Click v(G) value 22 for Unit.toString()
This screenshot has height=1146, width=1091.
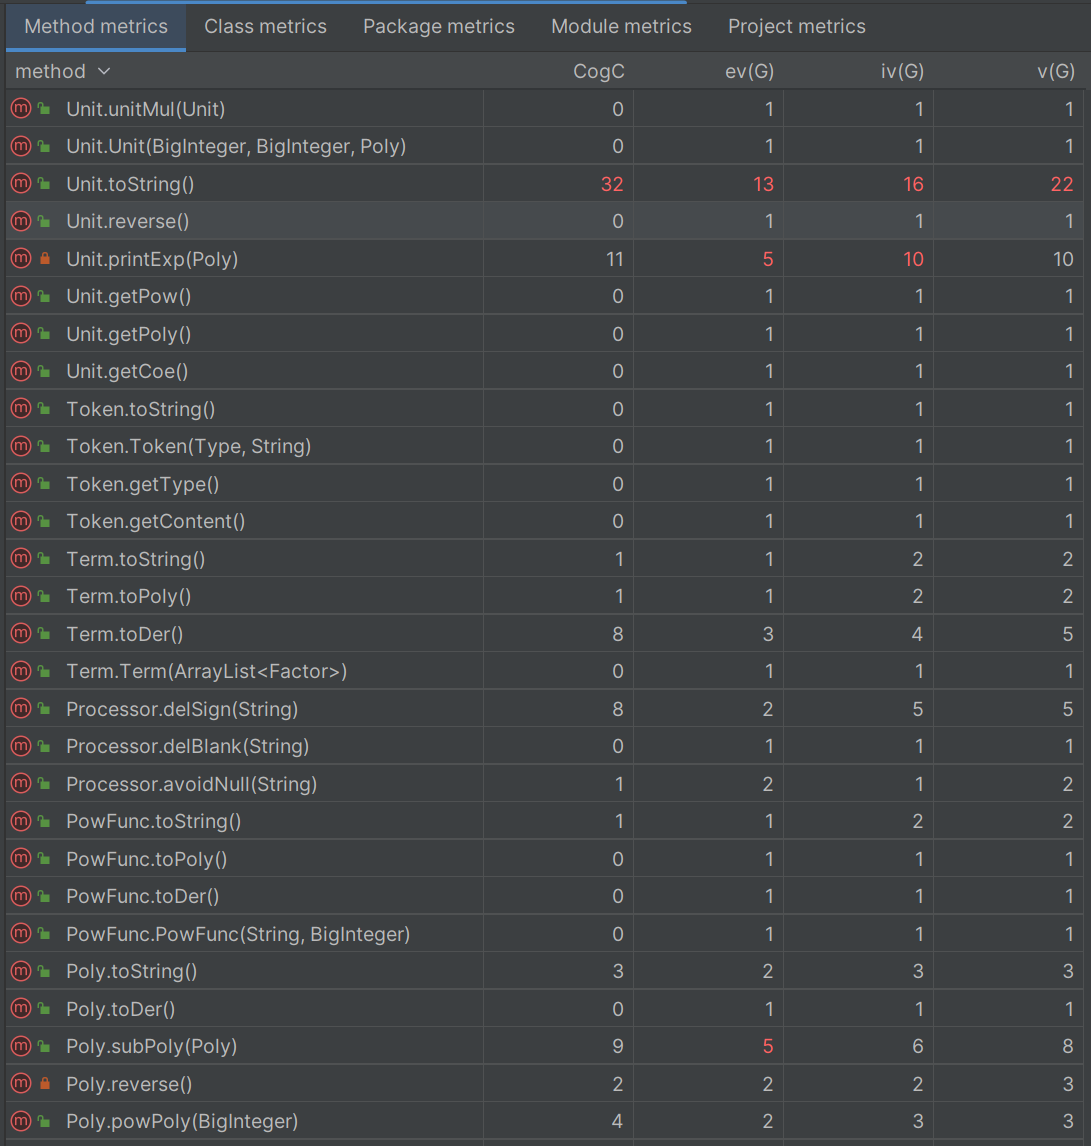(x=1062, y=183)
